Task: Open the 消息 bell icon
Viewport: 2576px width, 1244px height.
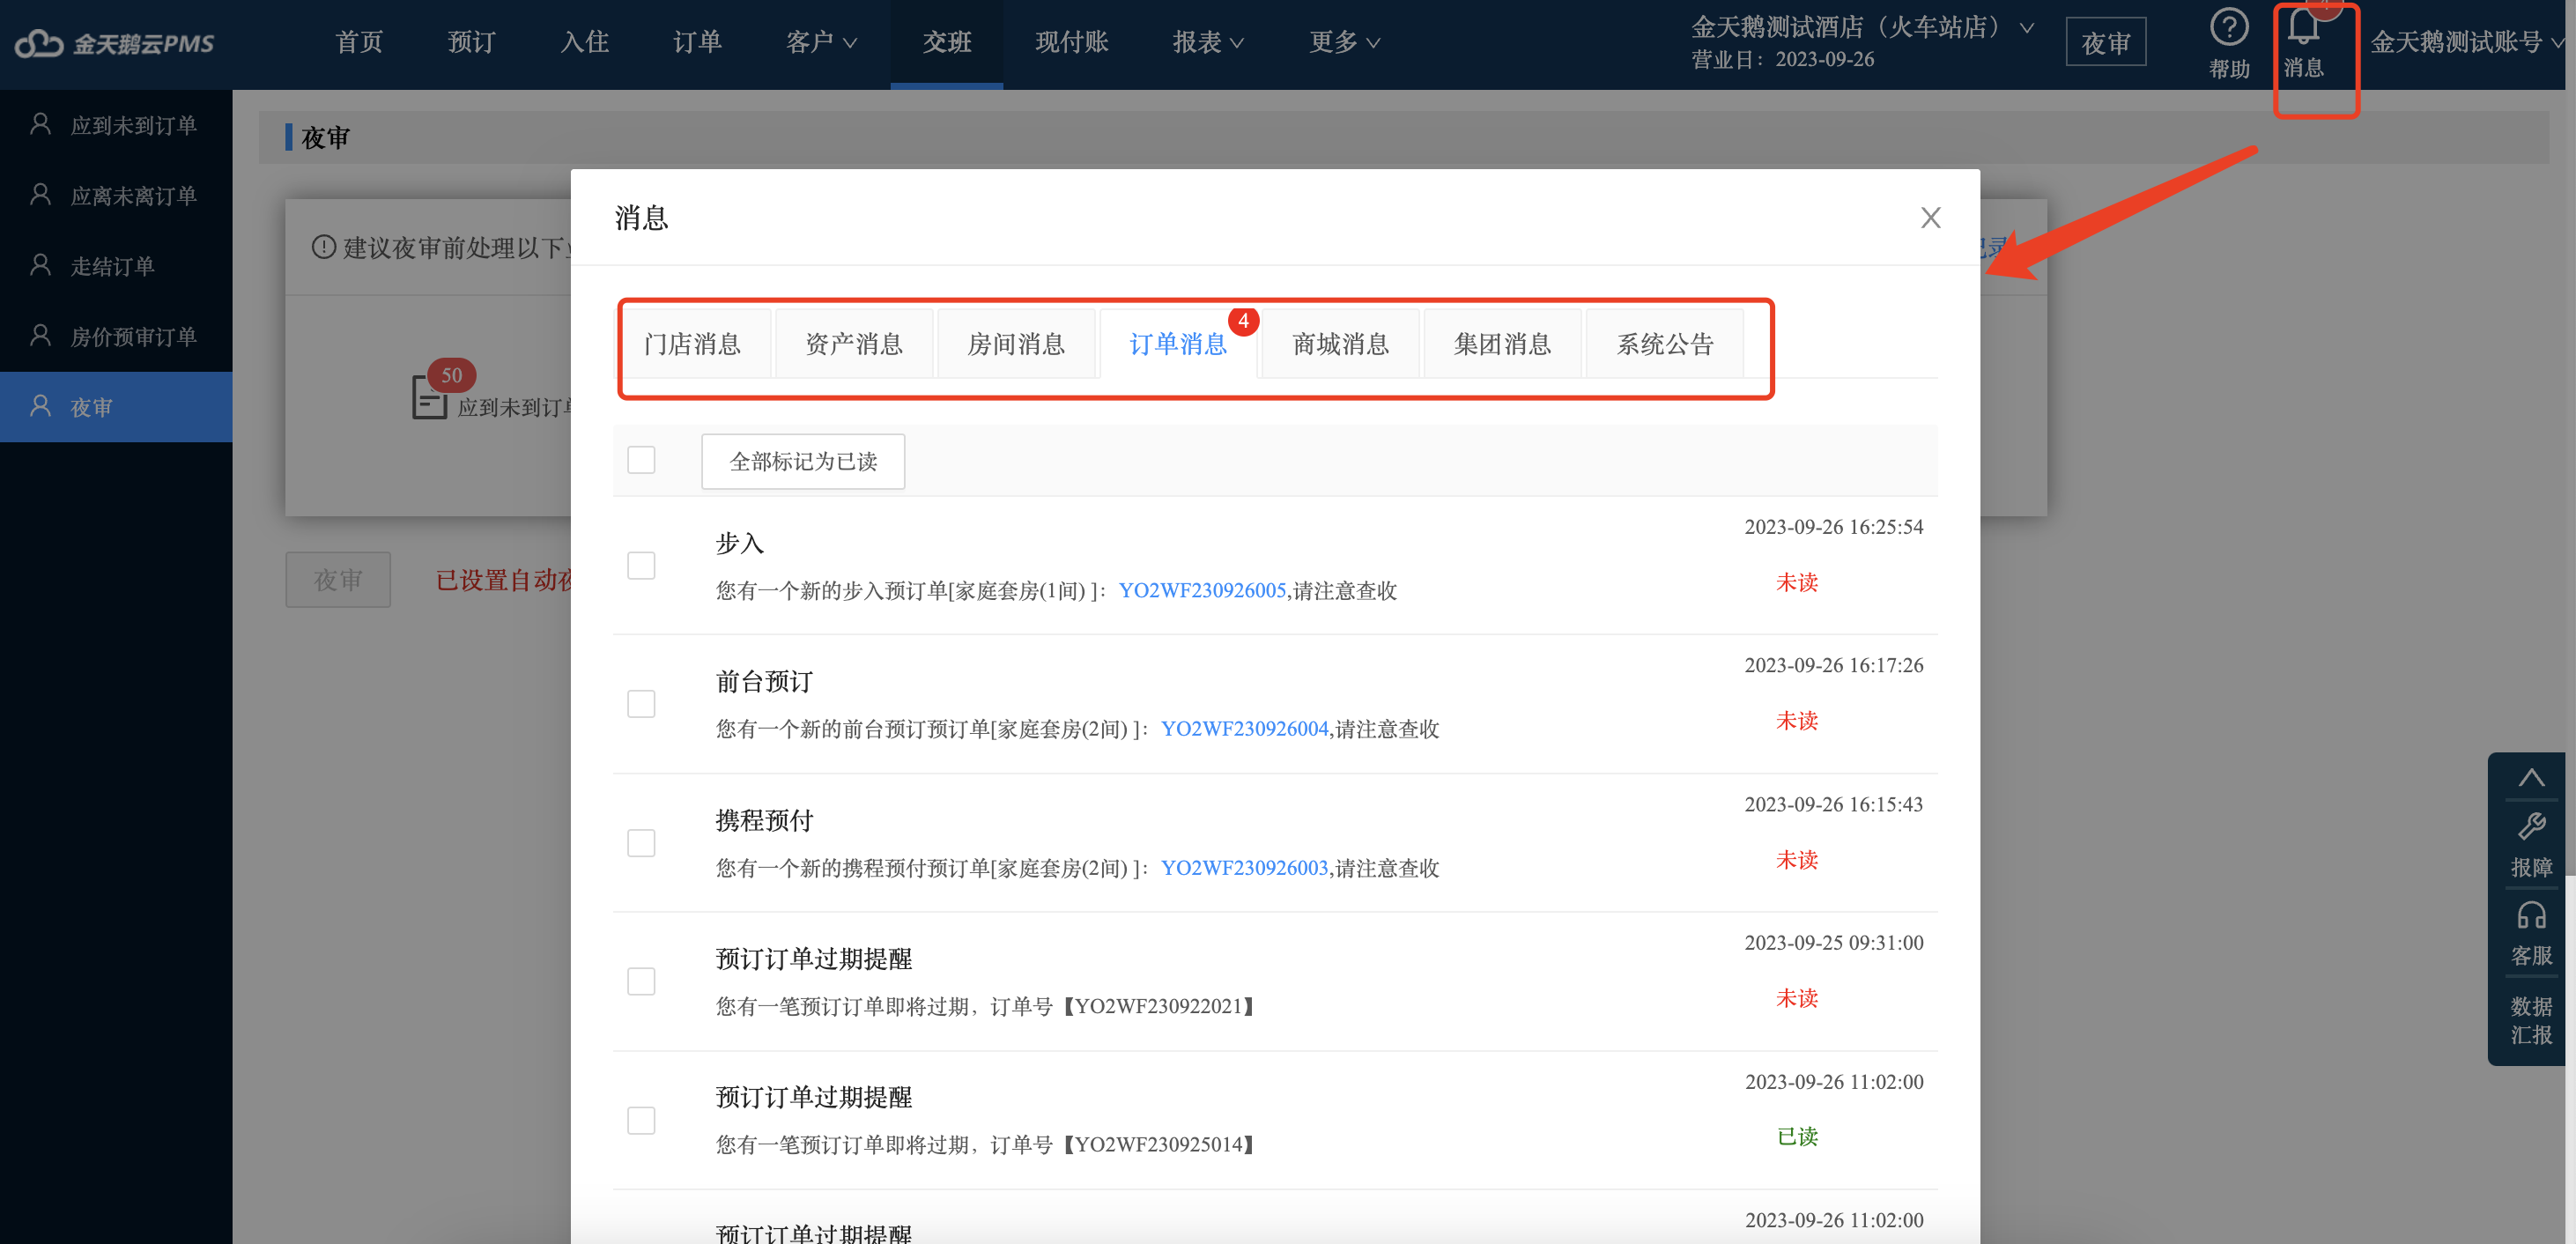Action: click(2303, 28)
